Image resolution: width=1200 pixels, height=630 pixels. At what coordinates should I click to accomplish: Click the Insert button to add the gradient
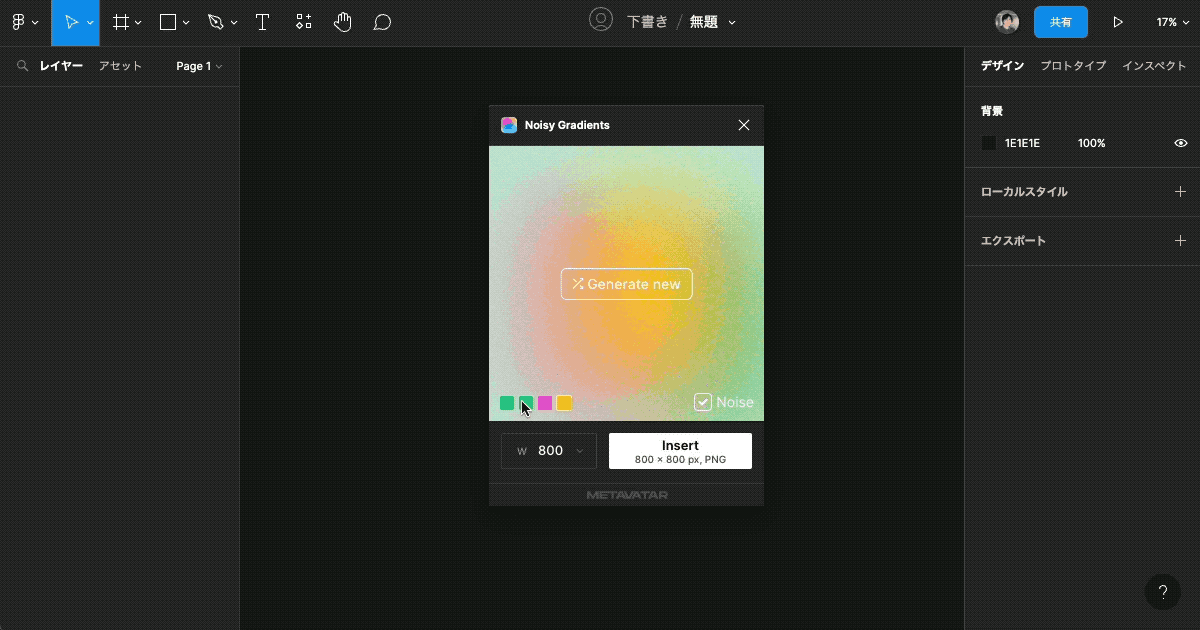click(680, 451)
